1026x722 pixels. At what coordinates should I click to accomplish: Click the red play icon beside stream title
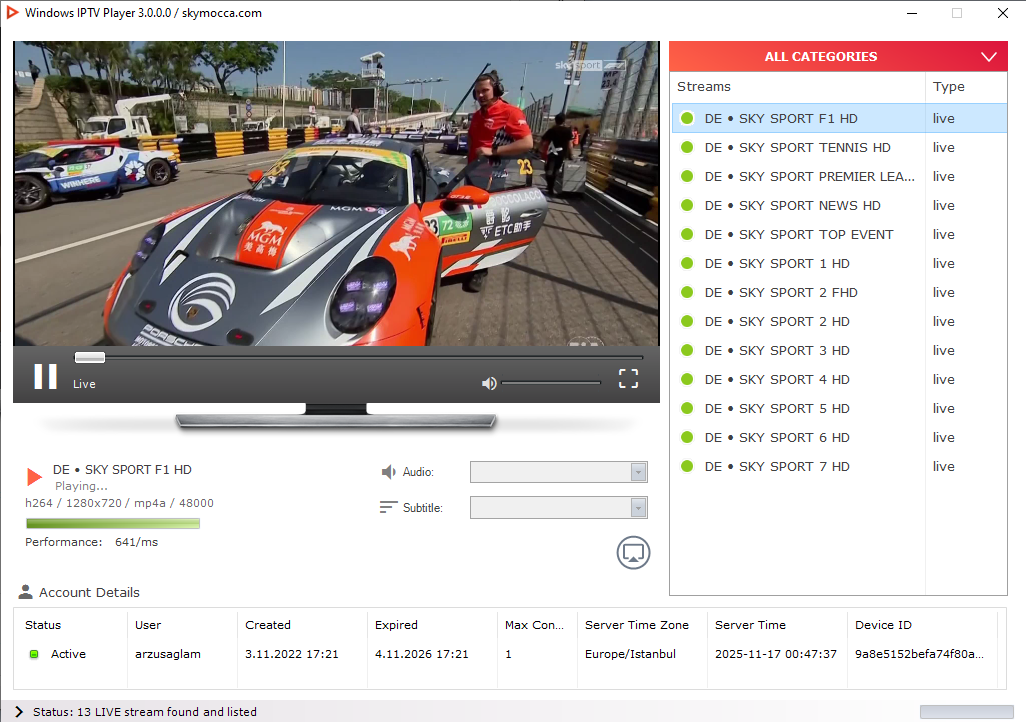point(35,477)
